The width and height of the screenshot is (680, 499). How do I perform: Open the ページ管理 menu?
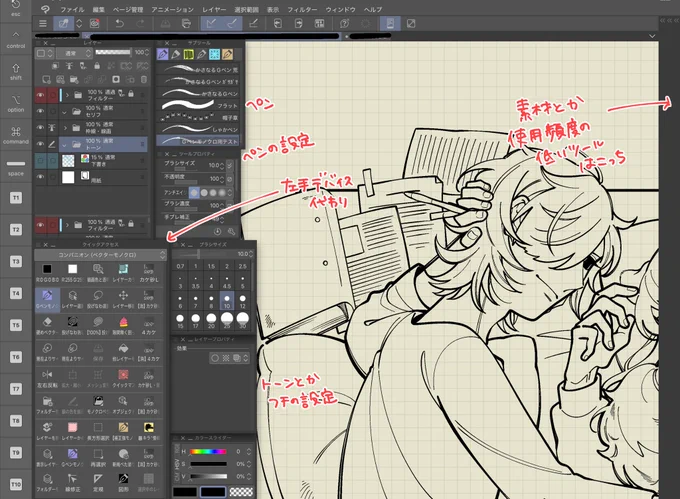coord(128,9)
